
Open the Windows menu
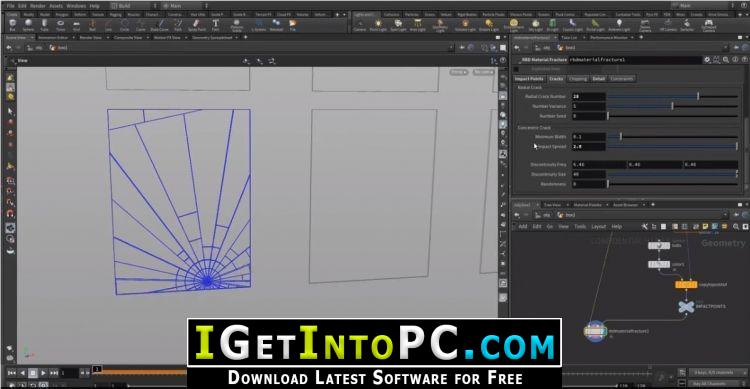pos(76,6)
